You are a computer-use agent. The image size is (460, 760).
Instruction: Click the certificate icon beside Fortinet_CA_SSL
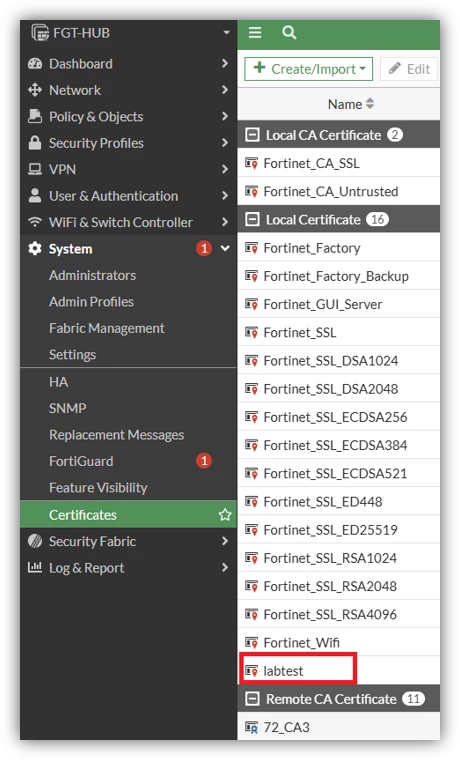[x=251, y=163]
